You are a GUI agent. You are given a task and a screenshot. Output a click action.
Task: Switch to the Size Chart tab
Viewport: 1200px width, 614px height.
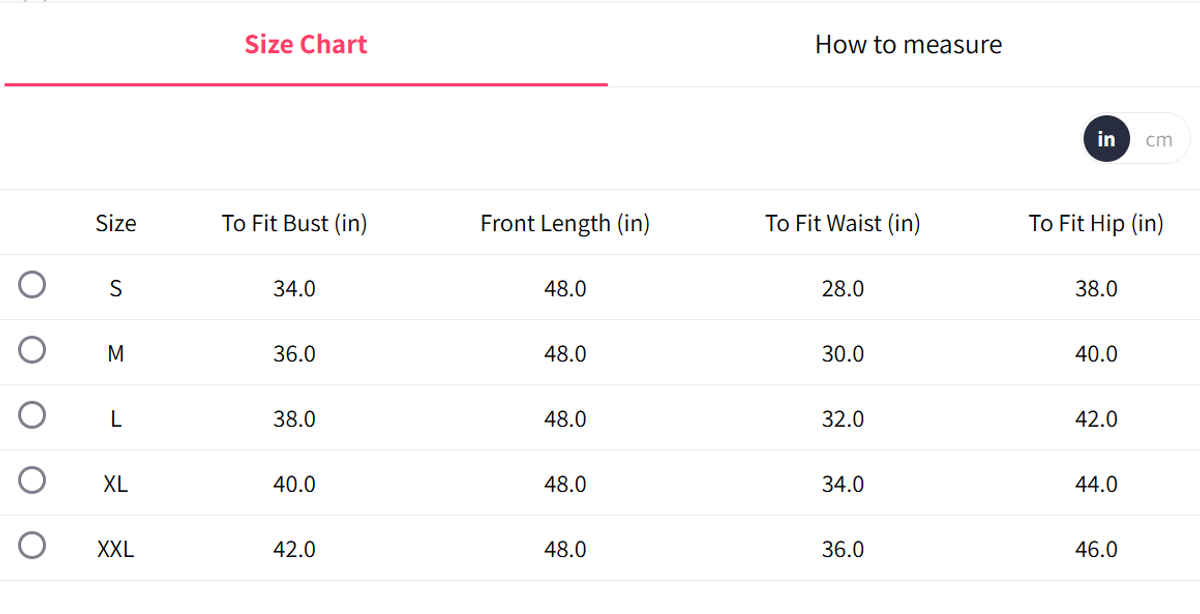(306, 44)
